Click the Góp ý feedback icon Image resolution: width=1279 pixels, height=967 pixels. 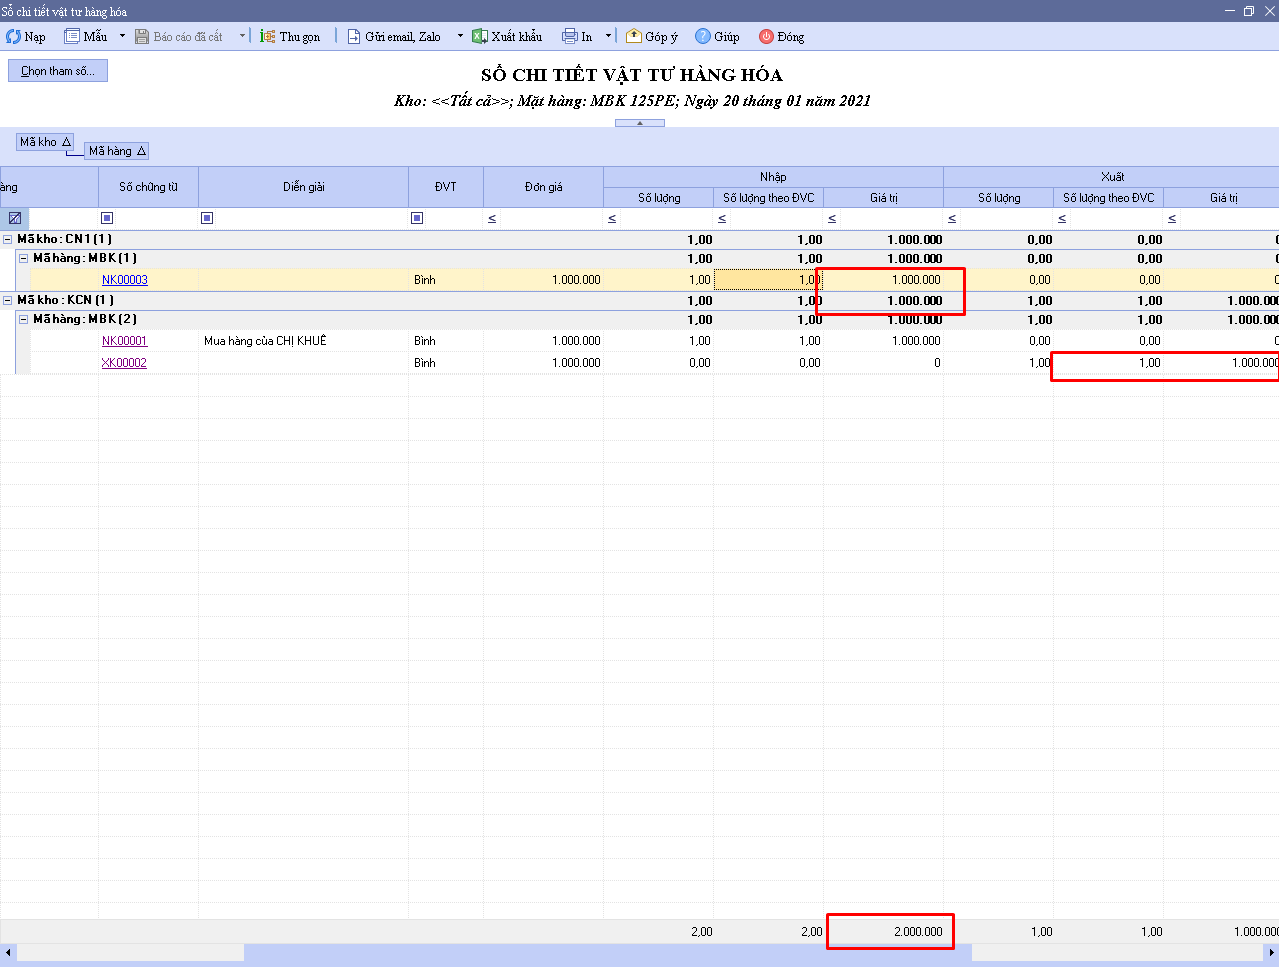coord(633,36)
